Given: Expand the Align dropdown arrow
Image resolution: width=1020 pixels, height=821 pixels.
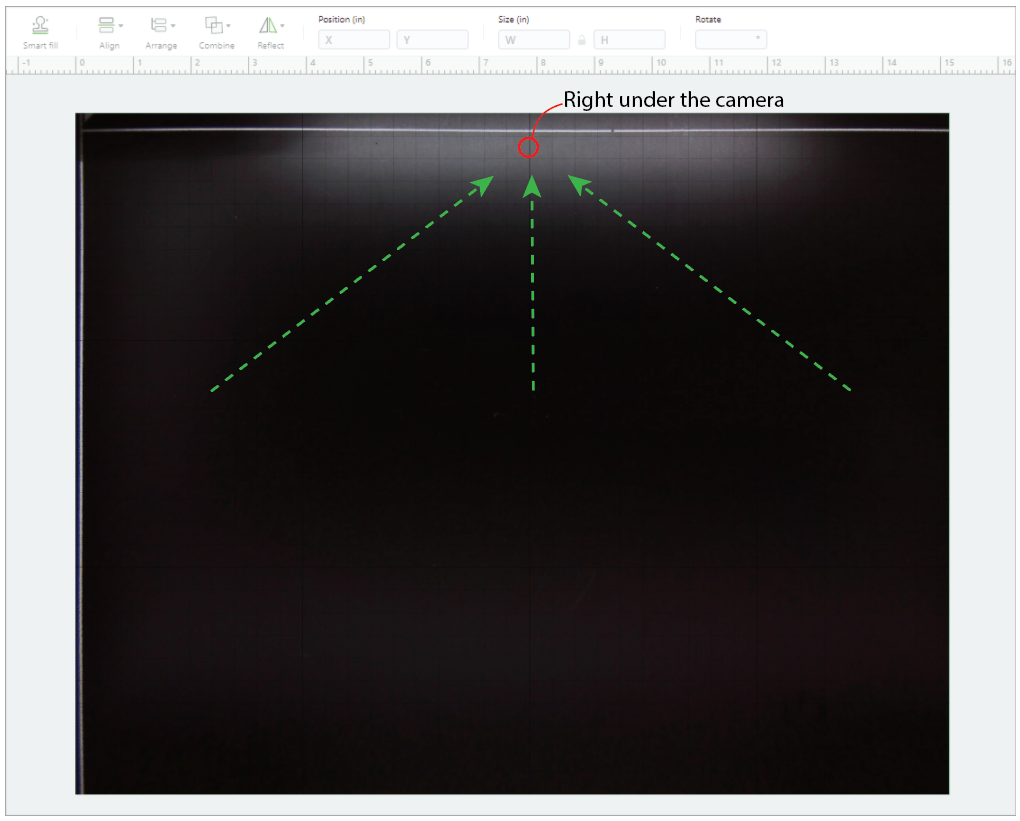Looking at the screenshot, I should pos(121,25).
